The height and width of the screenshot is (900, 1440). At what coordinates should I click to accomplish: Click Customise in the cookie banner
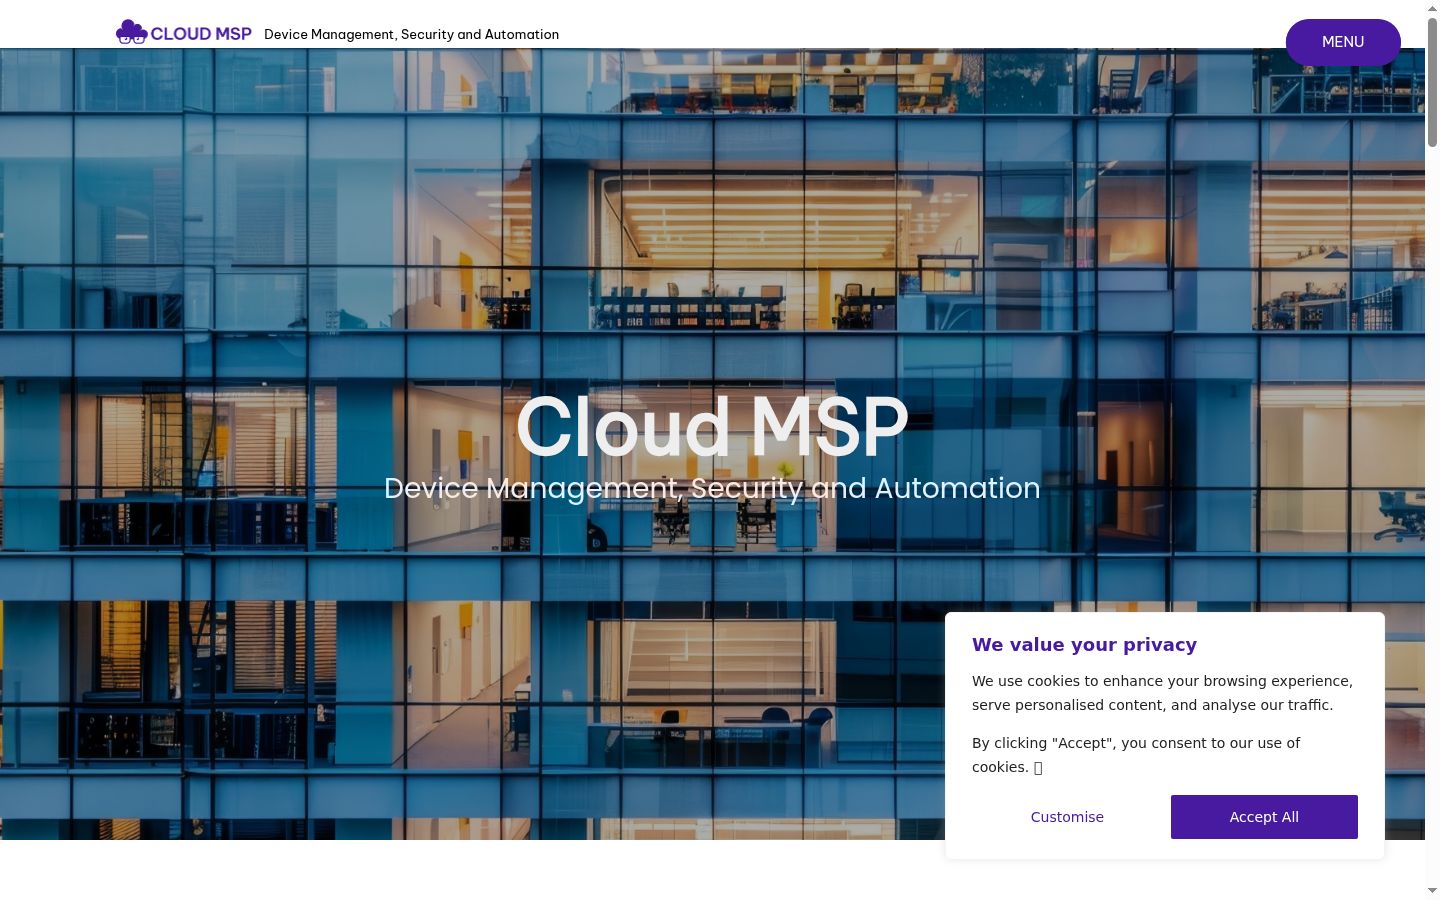(x=1067, y=817)
